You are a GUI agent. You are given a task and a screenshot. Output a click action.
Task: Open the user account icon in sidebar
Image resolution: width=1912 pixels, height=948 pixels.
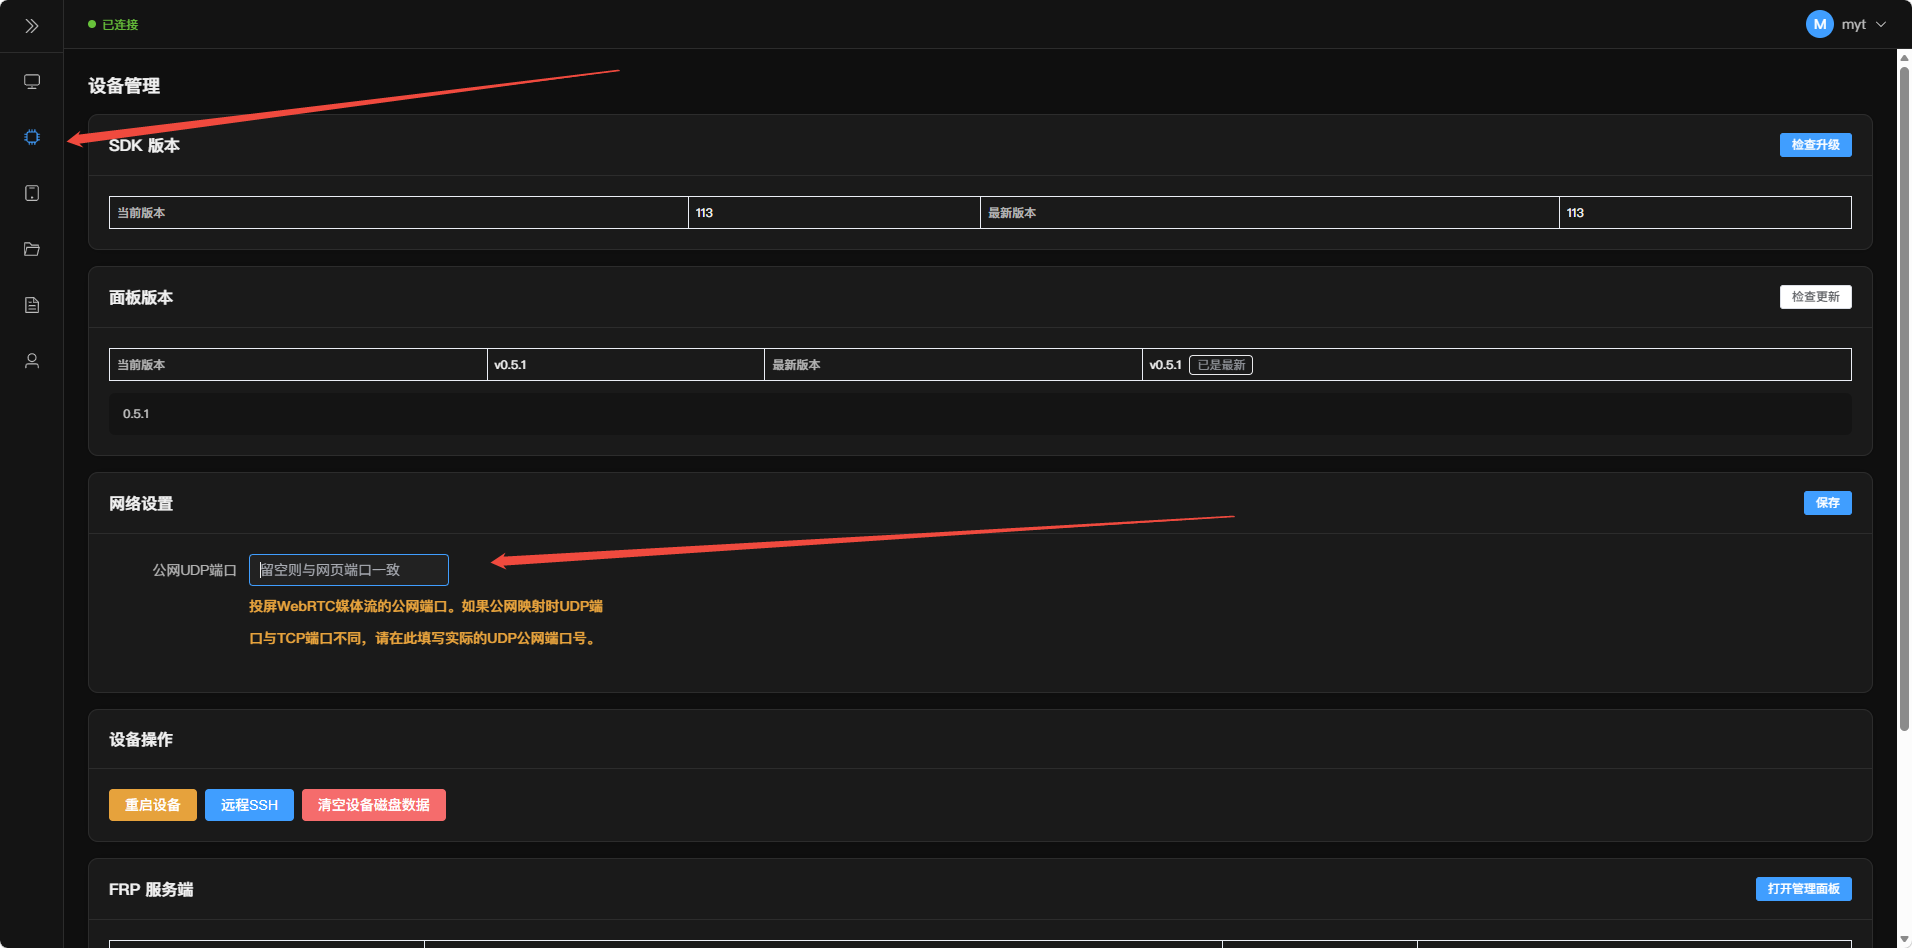[32, 361]
